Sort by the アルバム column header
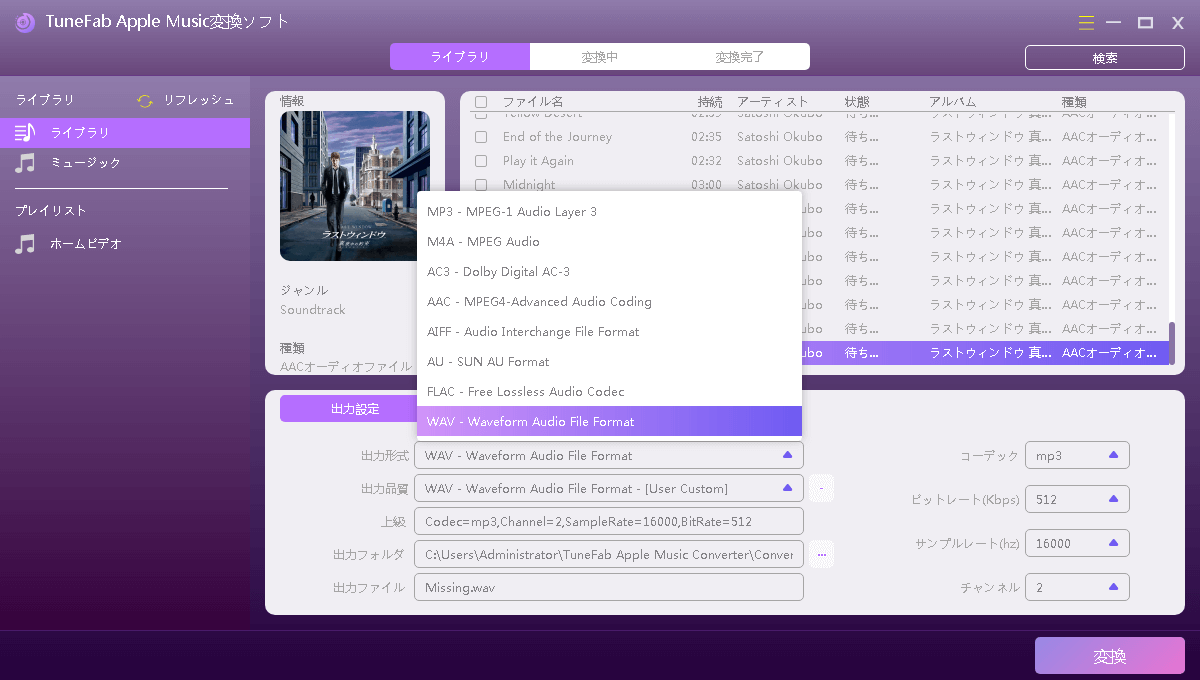This screenshot has width=1200, height=680. (953, 102)
